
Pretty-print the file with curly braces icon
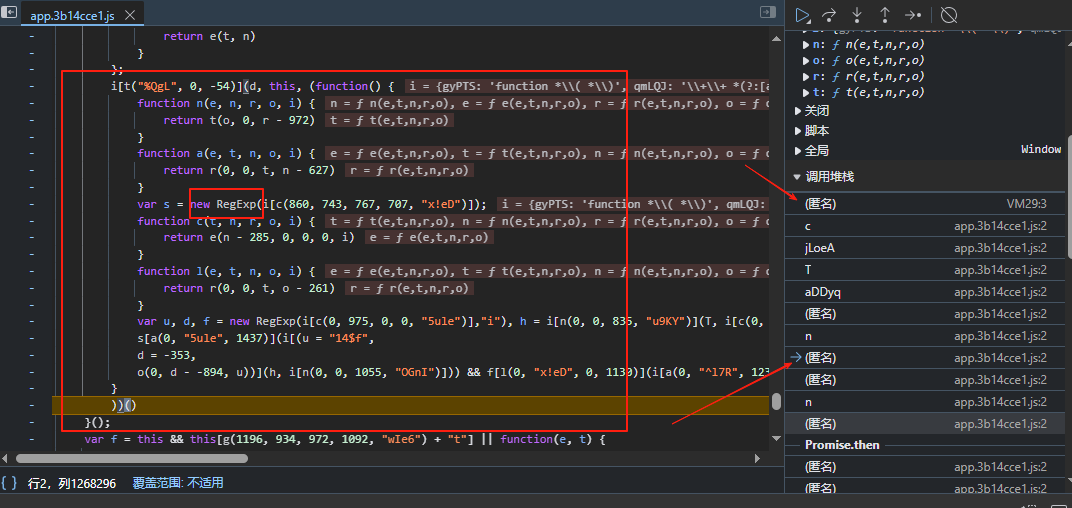pos(9,483)
